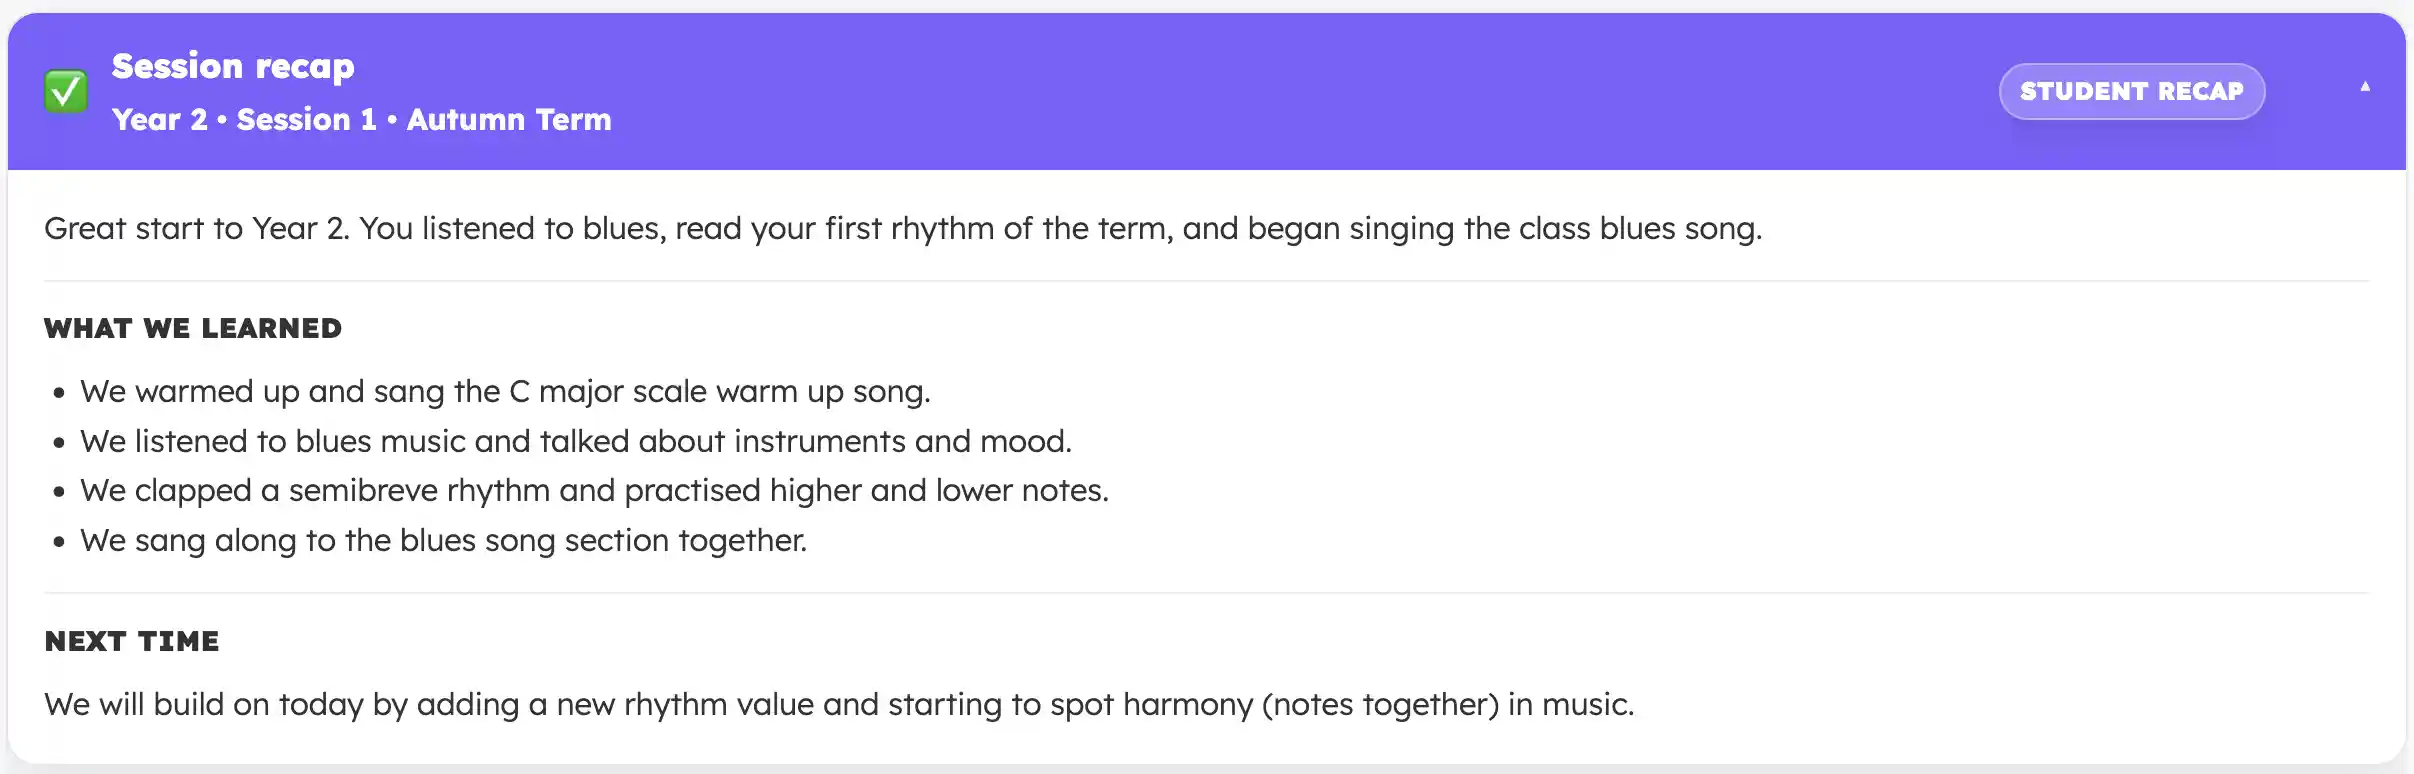Click the bullet dot before 'We clapped'
This screenshot has height=774, width=2414.
coord(59,492)
